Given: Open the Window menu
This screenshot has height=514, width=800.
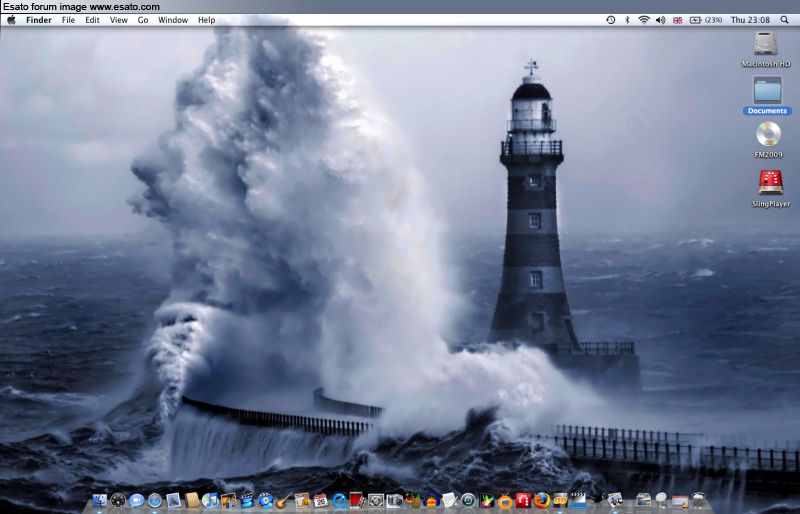Looking at the screenshot, I should click(x=172, y=20).
